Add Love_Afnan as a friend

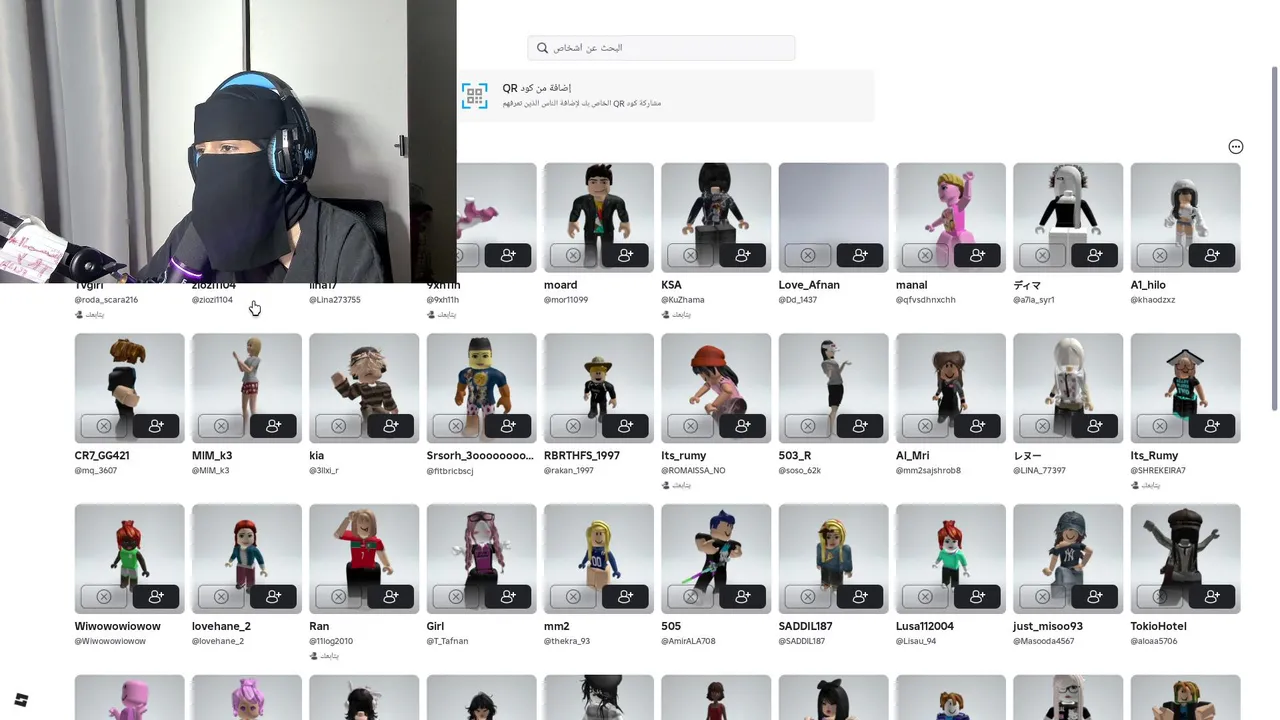point(860,256)
